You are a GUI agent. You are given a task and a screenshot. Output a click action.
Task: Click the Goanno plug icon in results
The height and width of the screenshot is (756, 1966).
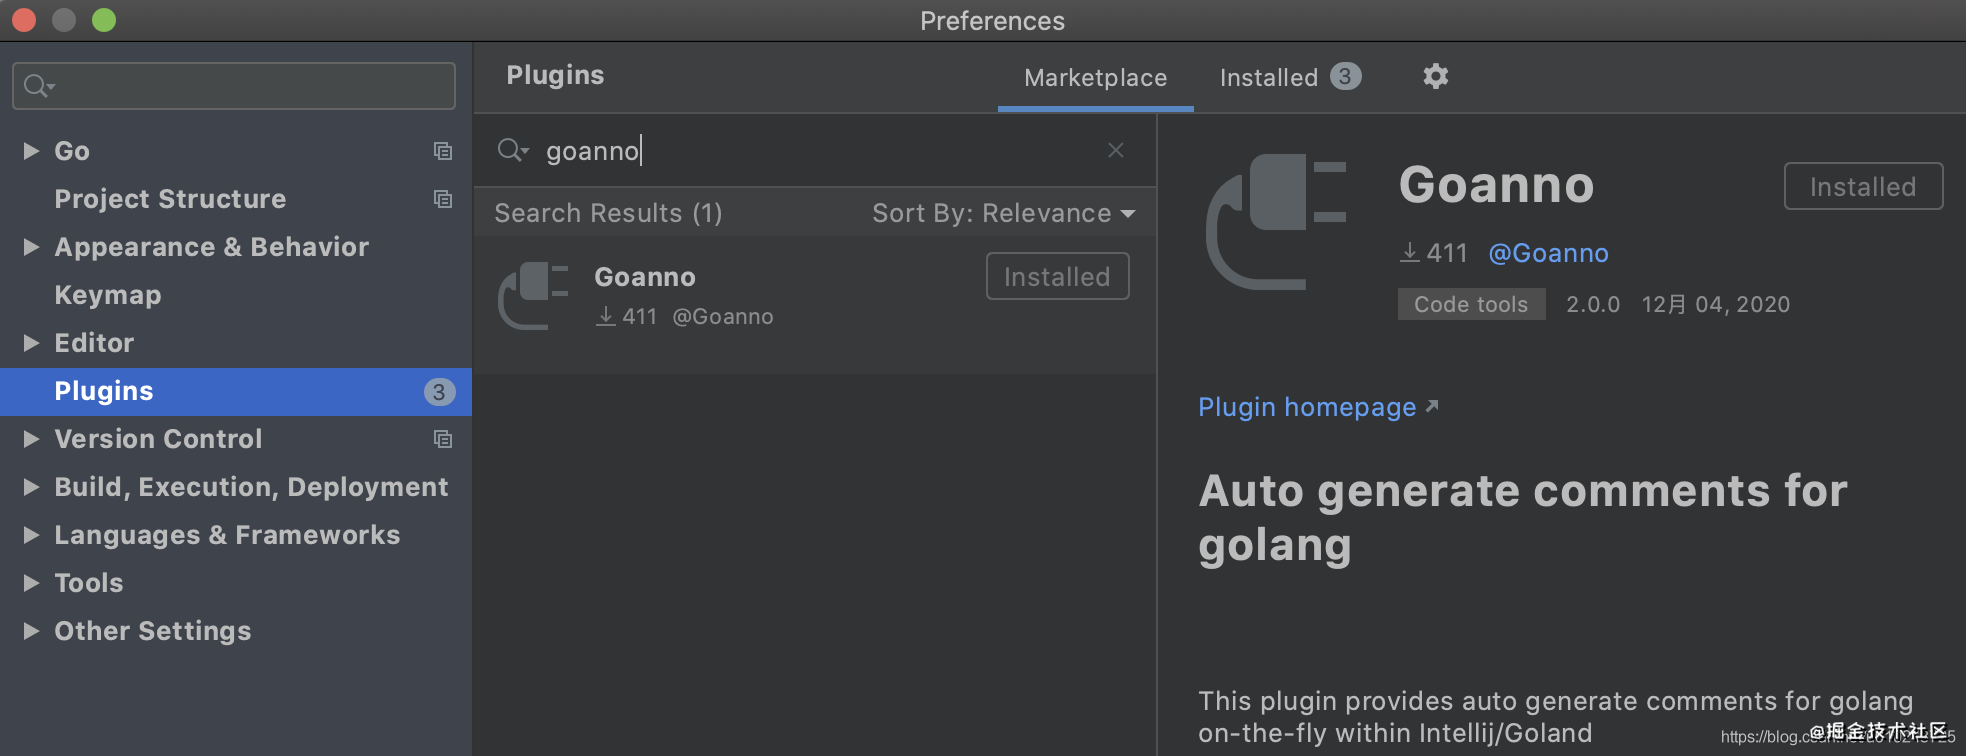(533, 295)
